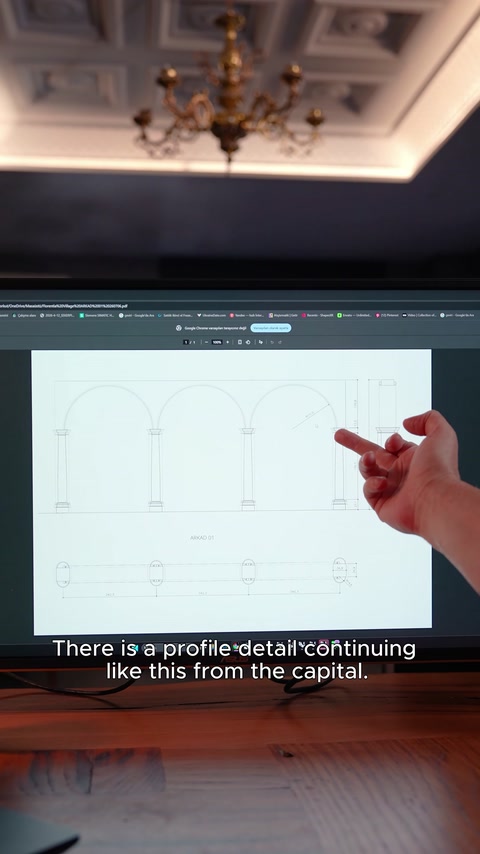Viewport: 480px width, 854px height.
Task: Click the rotate page icon in PDF toolbar
Action: 248,342
